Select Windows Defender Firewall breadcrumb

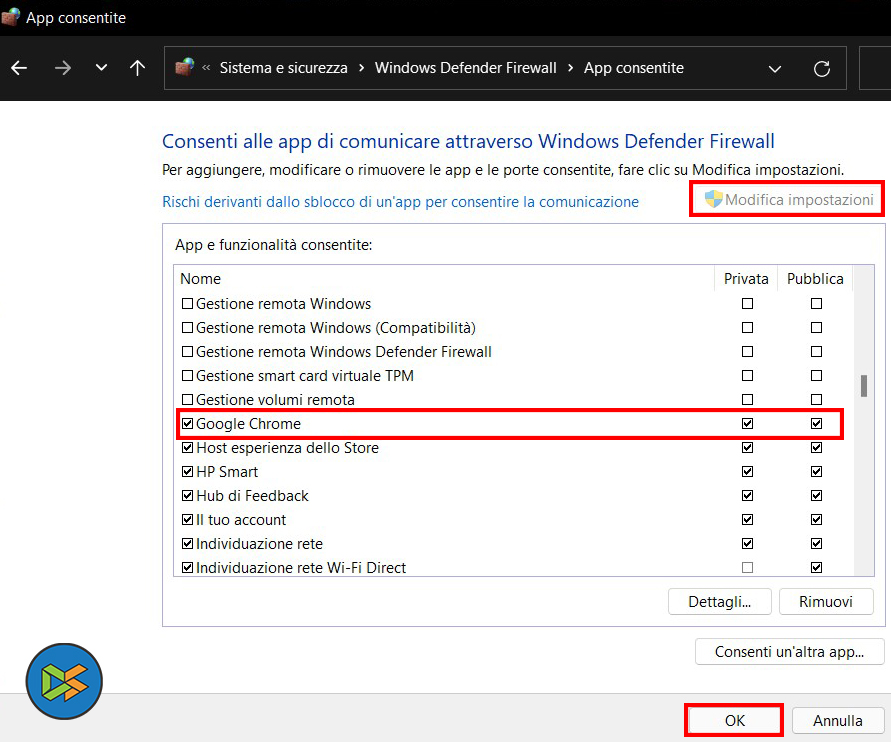click(x=465, y=68)
